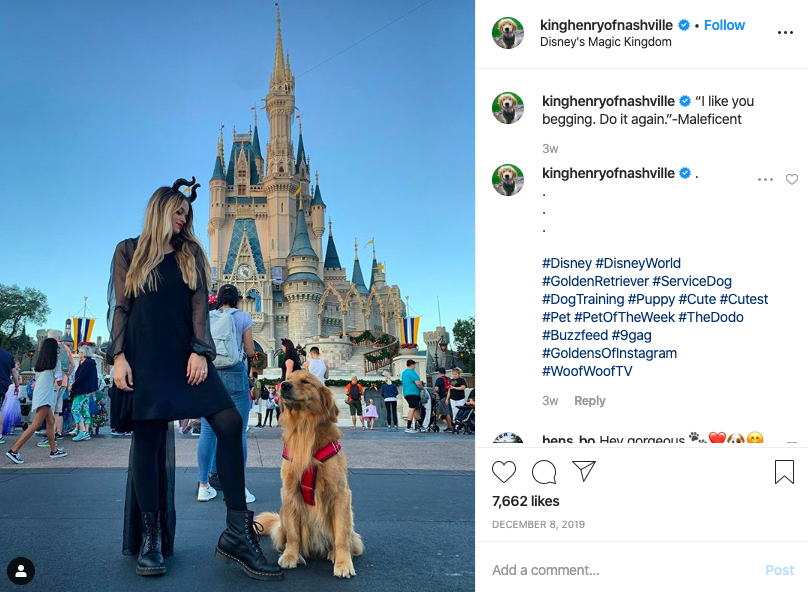This screenshot has width=808, height=592.
Task: Open Disney's Magic Kingdom location link
Action: (x=605, y=42)
